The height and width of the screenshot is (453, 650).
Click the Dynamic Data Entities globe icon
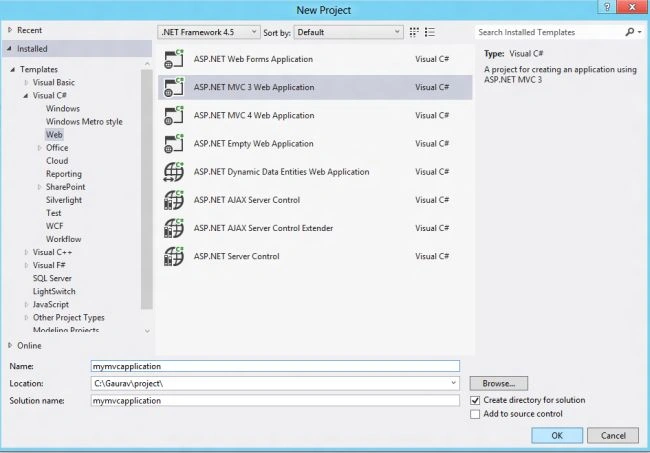click(174, 172)
